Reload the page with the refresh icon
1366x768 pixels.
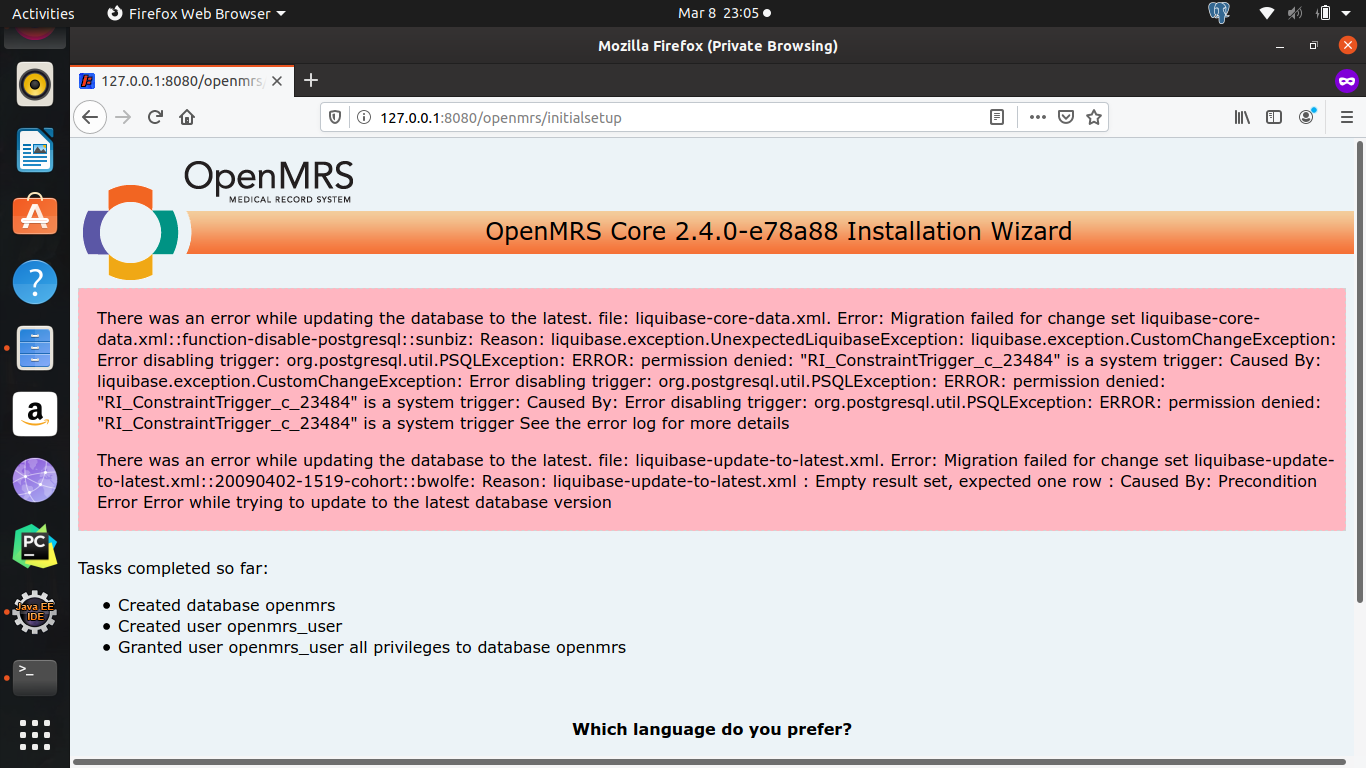[x=155, y=117]
